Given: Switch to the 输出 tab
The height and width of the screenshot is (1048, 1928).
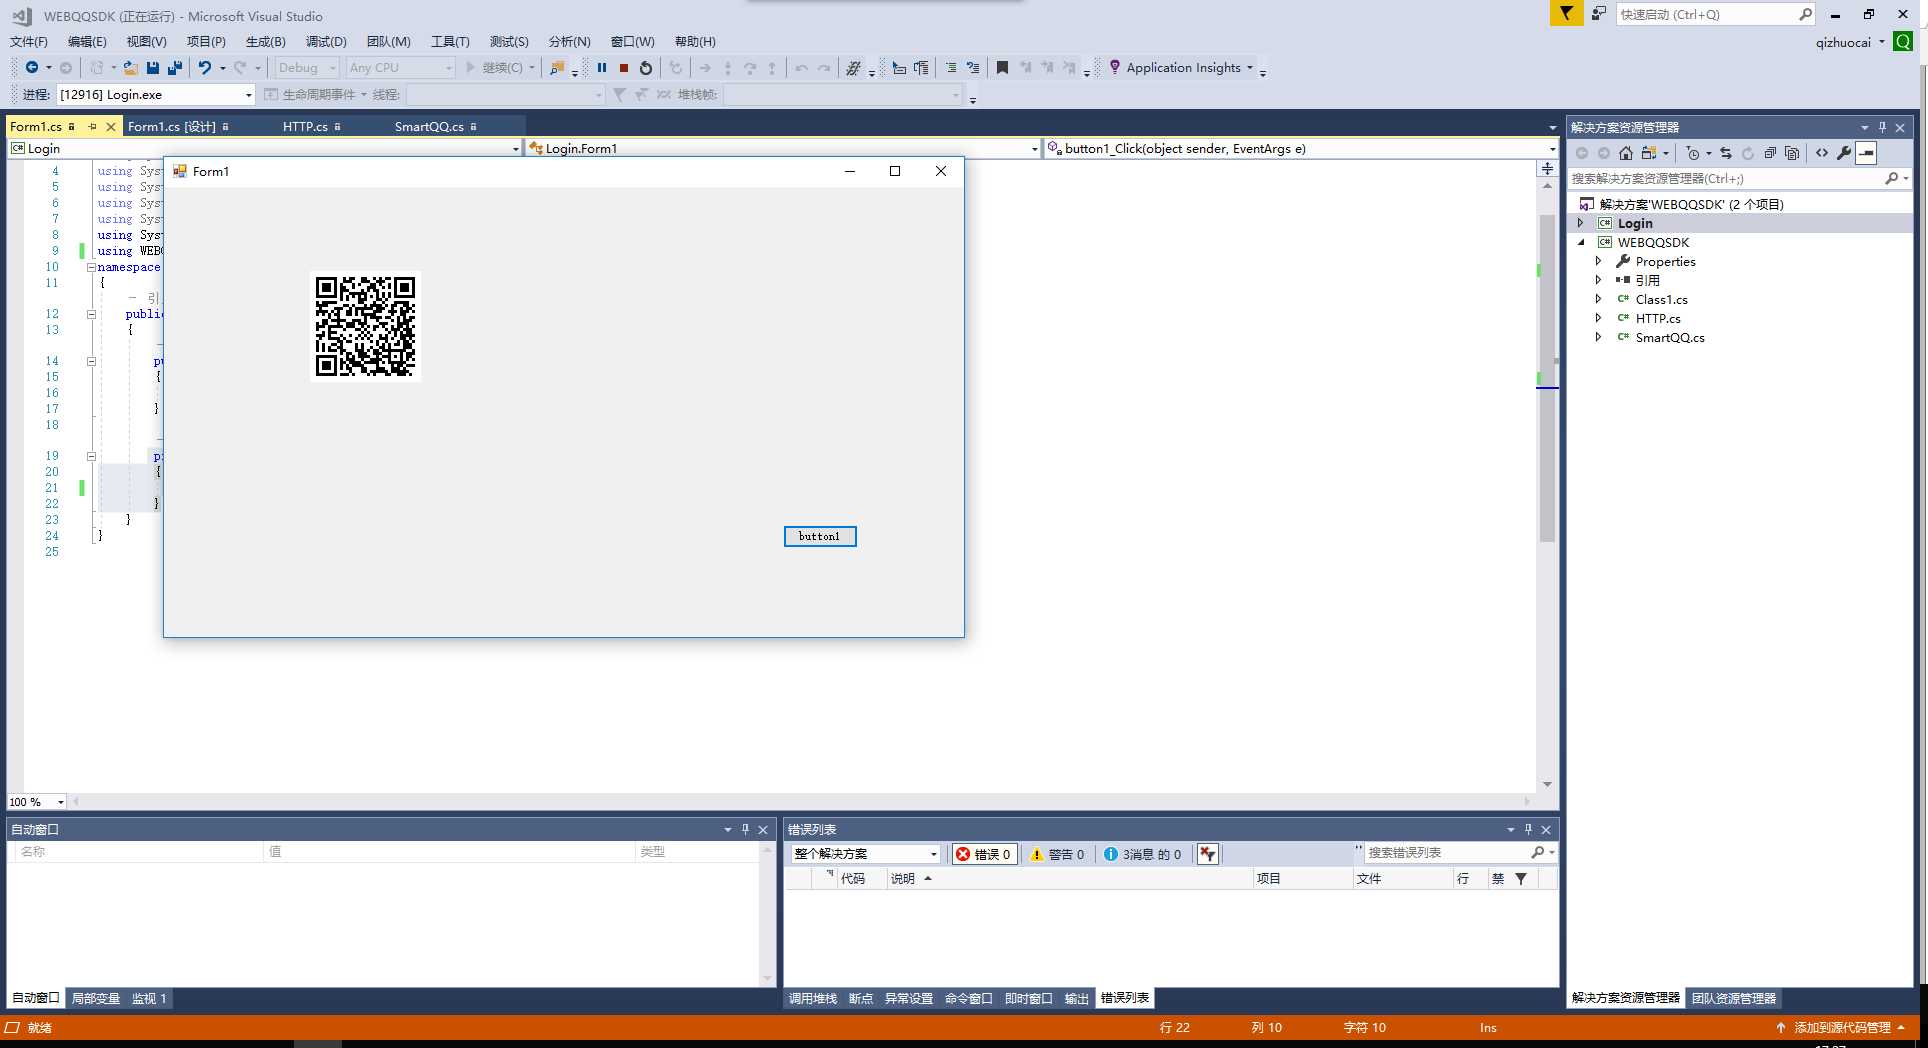Looking at the screenshot, I should pyautogui.click(x=1077, y=999).
